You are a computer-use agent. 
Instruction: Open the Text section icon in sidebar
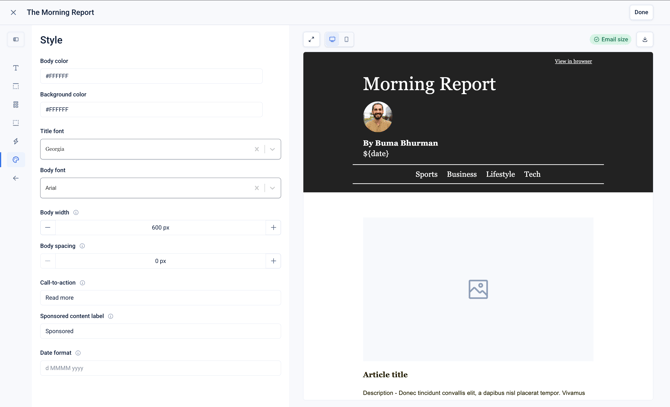(16, 68)
